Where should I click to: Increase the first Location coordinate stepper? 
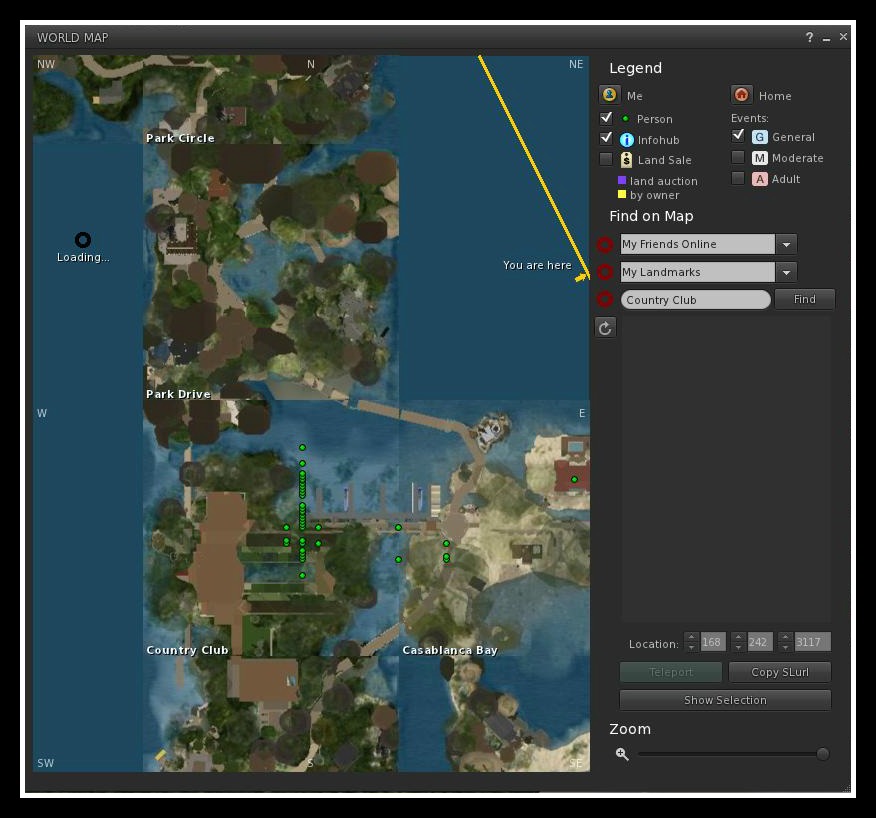(691, 637)
